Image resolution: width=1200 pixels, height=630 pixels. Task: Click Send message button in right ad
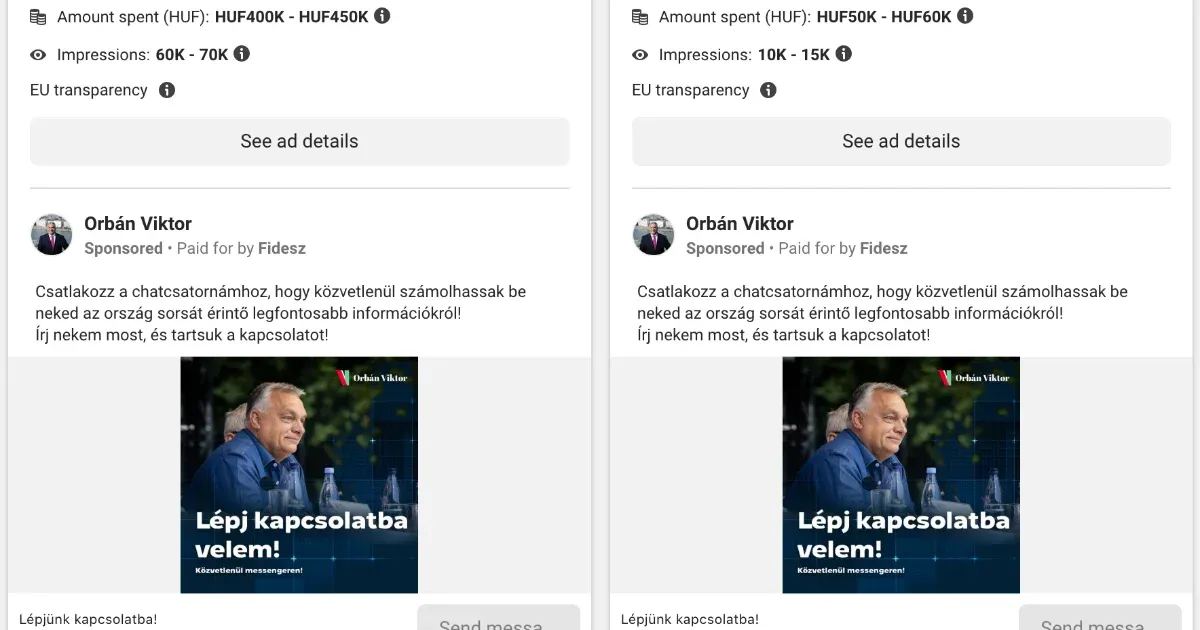(x=1100, y=617)
